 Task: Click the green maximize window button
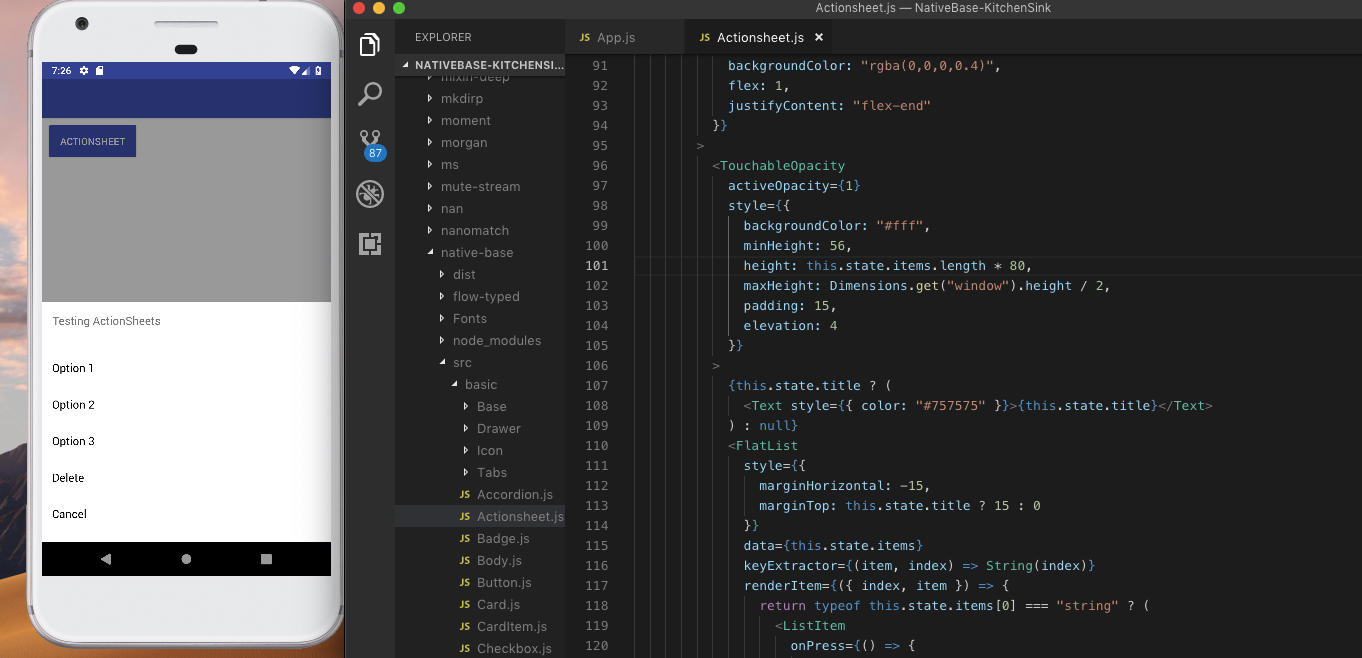[399, 8]
